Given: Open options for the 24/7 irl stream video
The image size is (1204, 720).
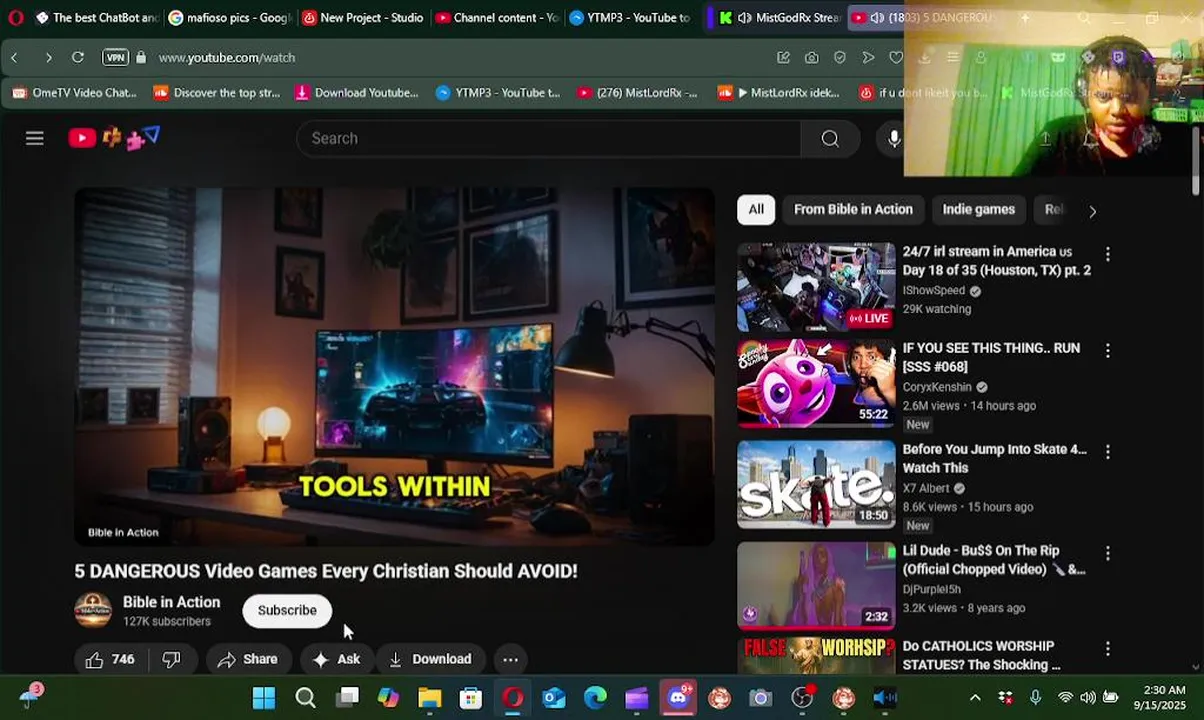Looking at the screenshot, I should [x=1107, y=254].
